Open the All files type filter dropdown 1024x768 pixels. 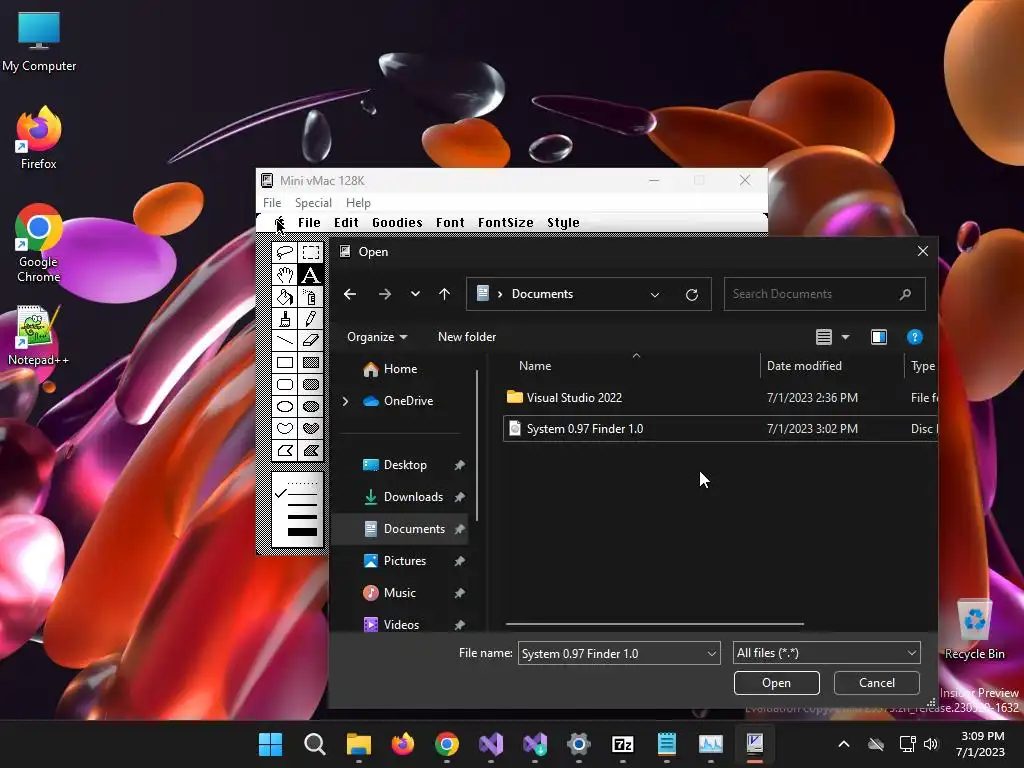826,653
